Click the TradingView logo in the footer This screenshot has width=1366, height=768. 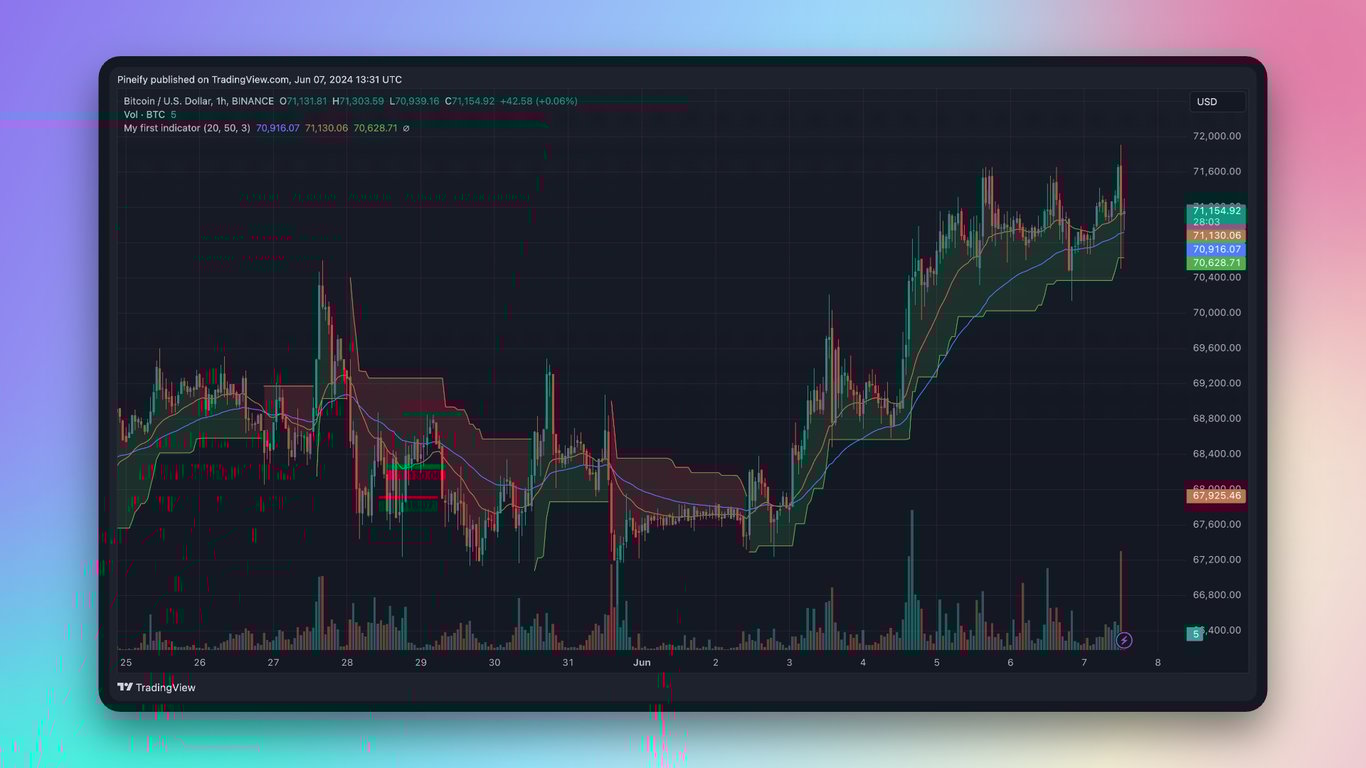[x=156, y=687]
